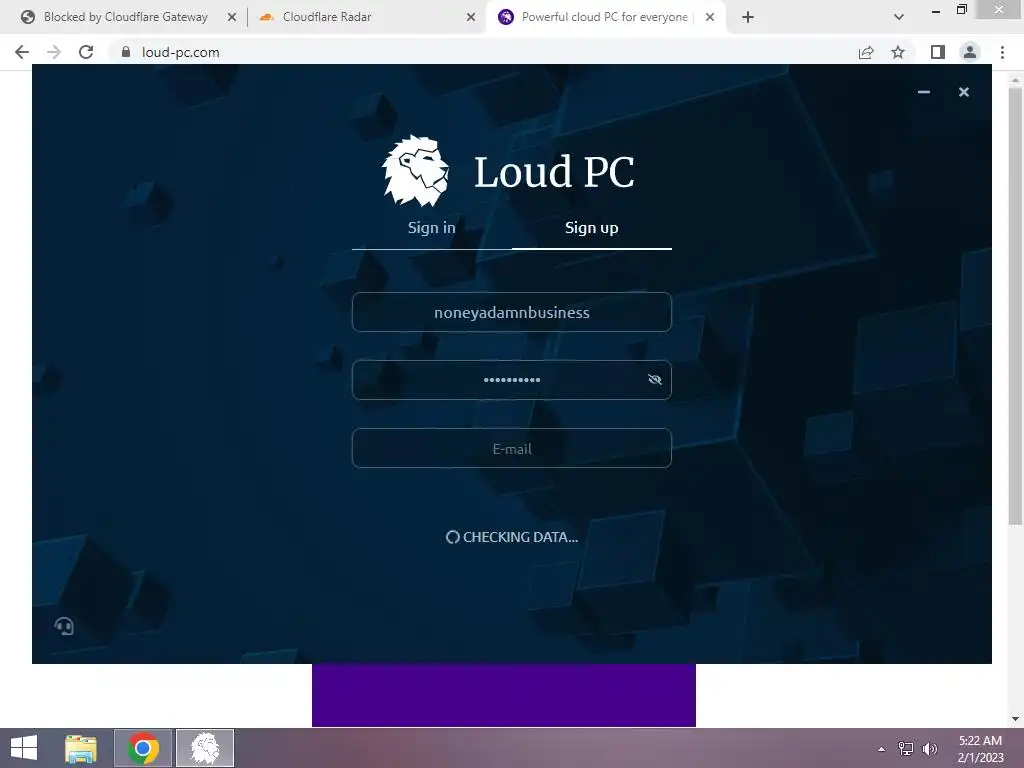Open the Chrome profile avatar menu
The width and height of the screenshot is (1024, 768).
(x=970, y=52)
